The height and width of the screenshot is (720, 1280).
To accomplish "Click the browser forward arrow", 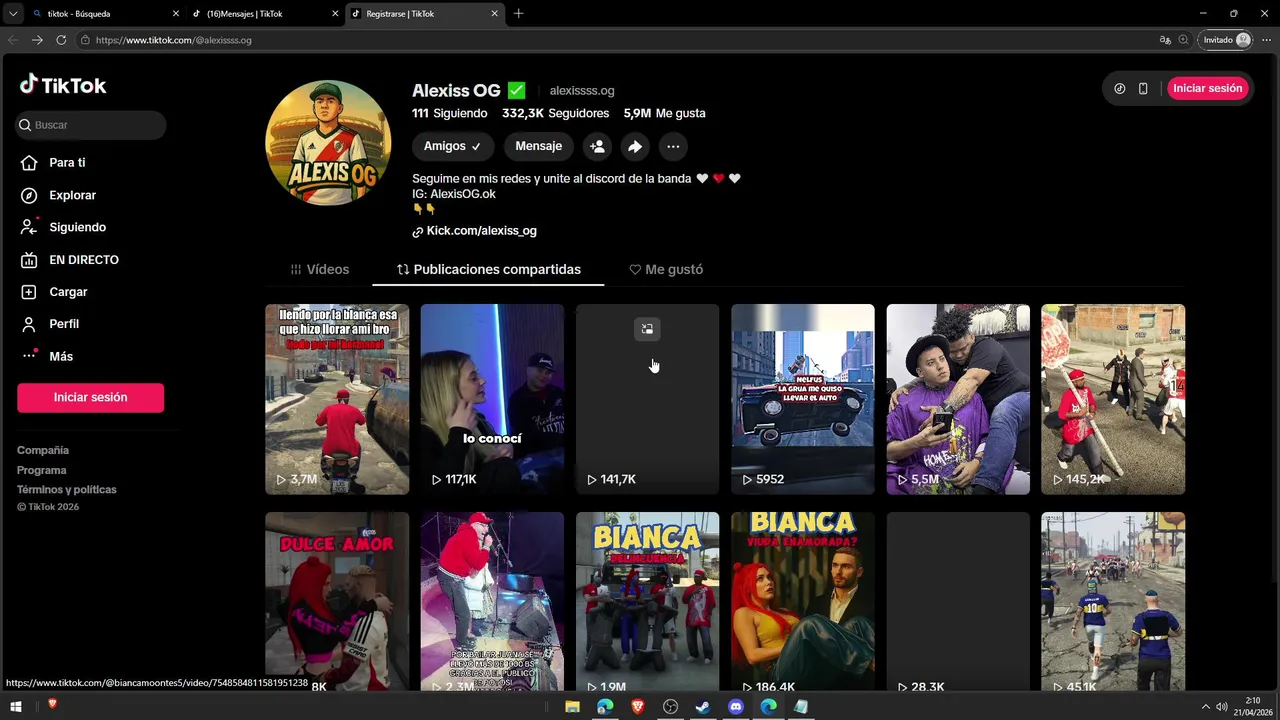I will tap(37, 40).
